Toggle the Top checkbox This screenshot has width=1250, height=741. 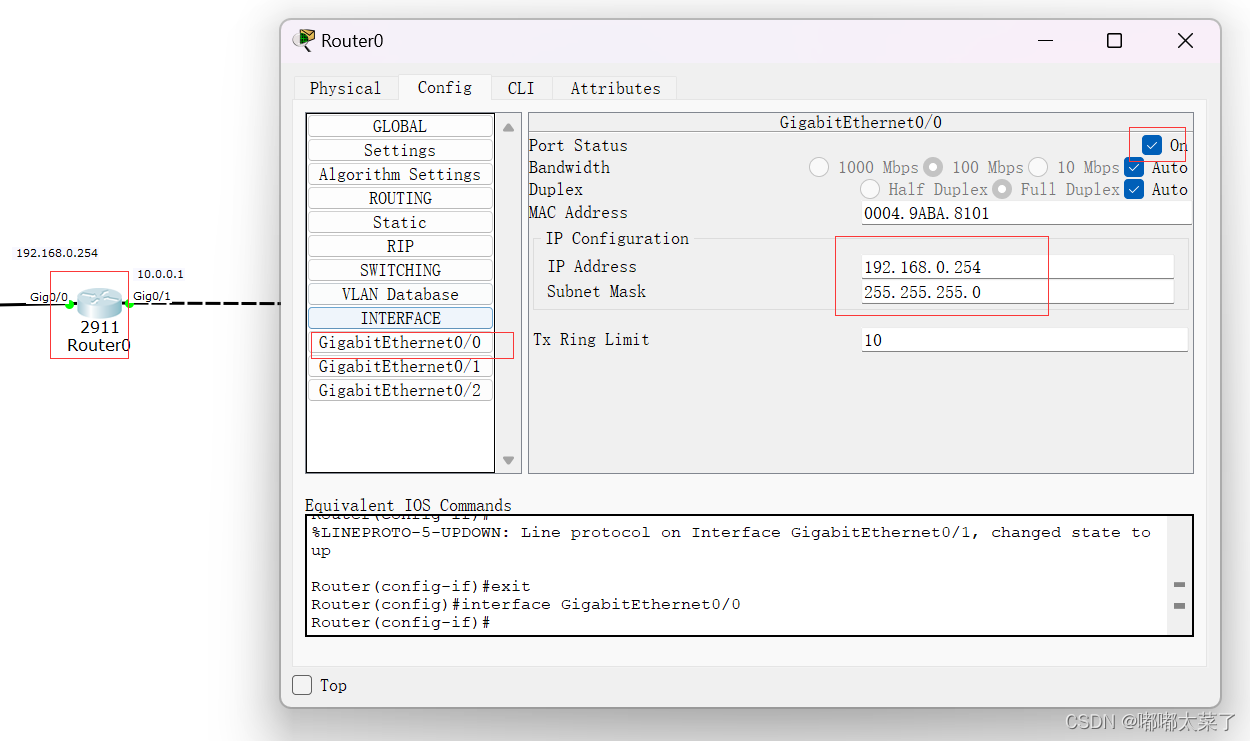tap(302, 685)
